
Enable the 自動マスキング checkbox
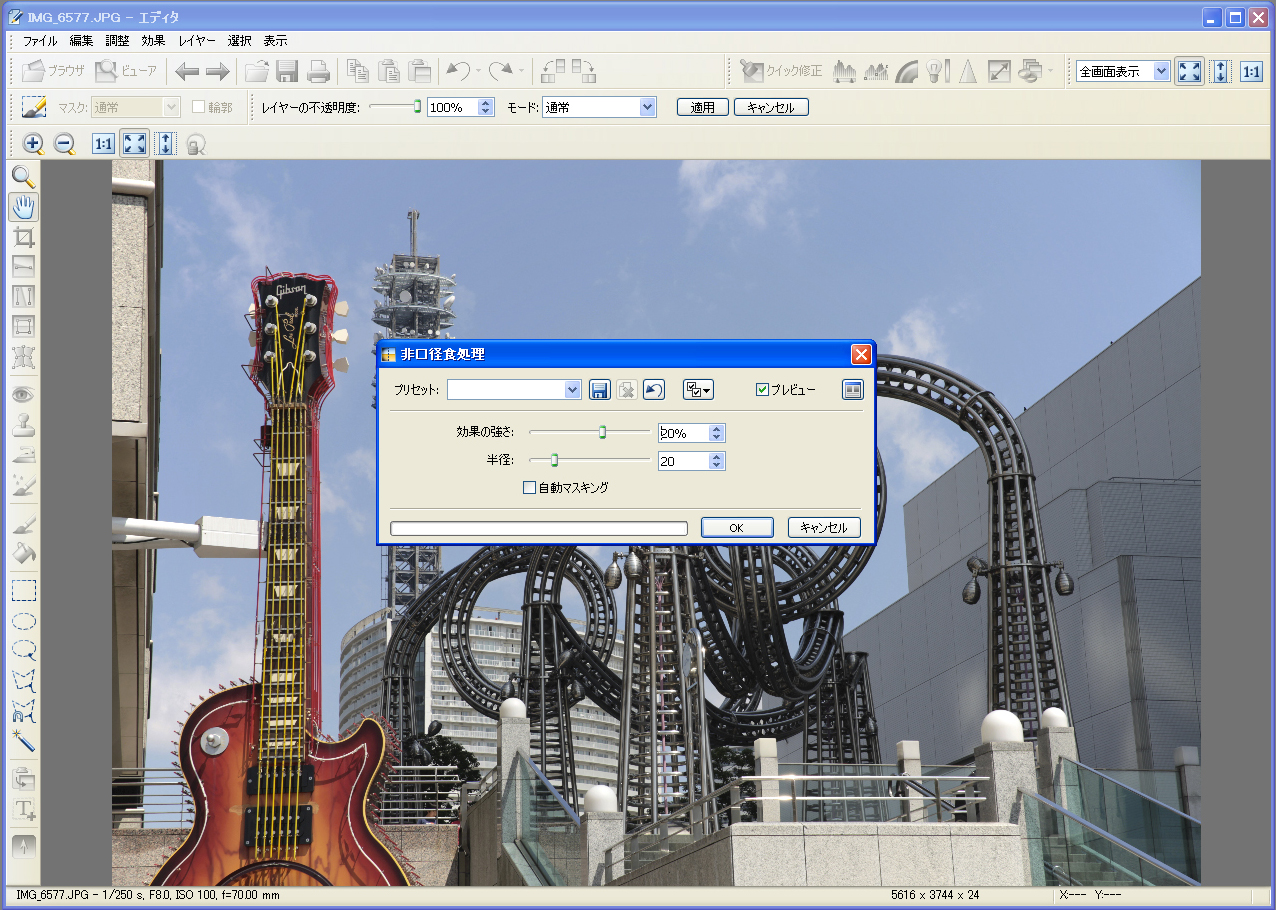(530, 488)
